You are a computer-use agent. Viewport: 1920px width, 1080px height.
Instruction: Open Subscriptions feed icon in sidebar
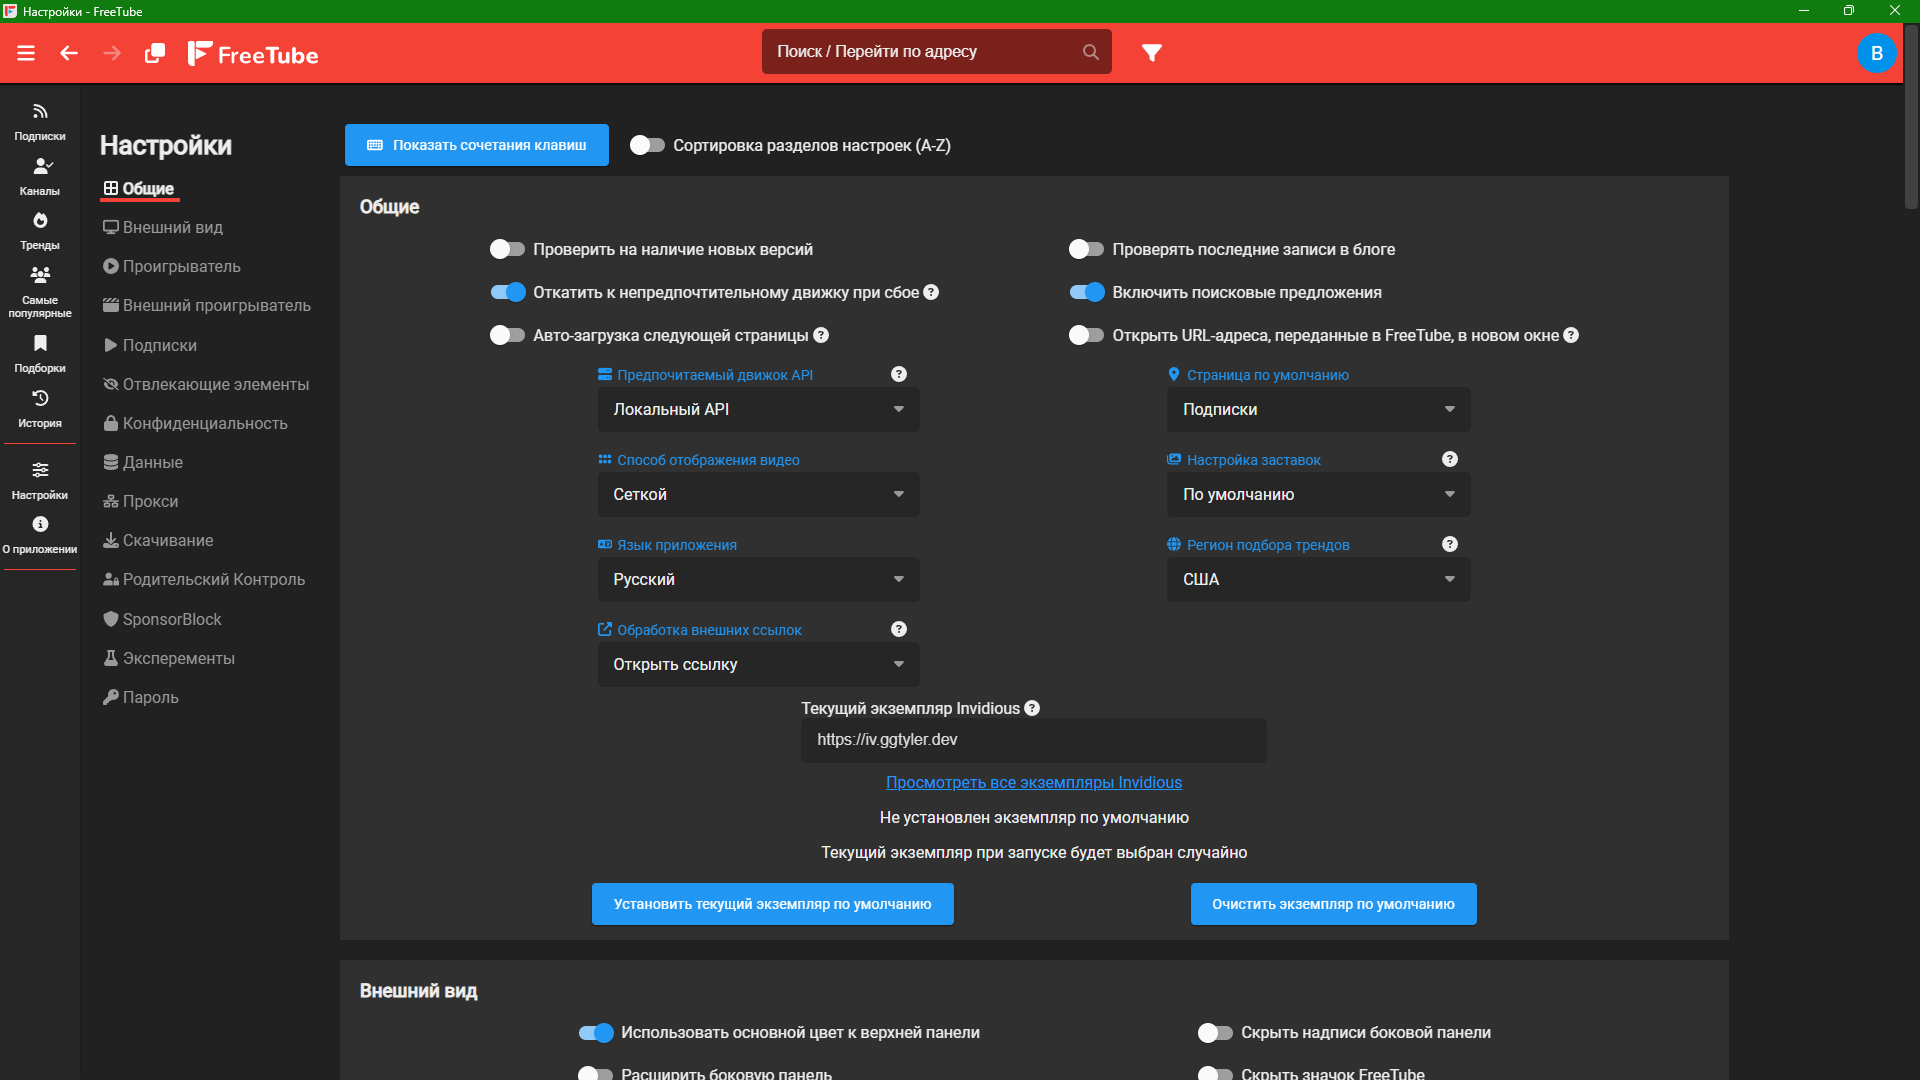[x=40, y=121]
